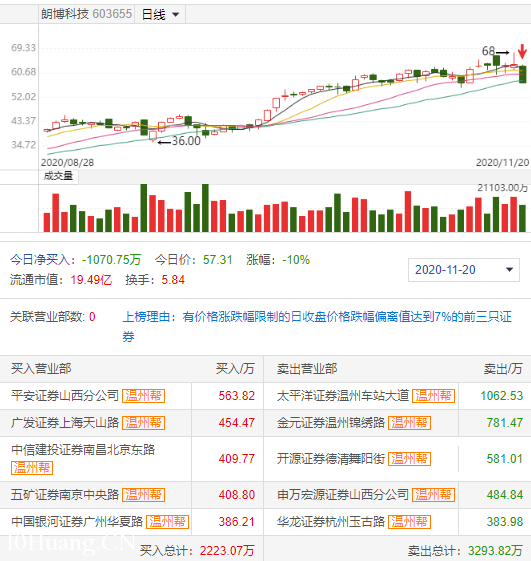Open the 日线 period dropdown
Screen dimensions: 531x561
160,14
